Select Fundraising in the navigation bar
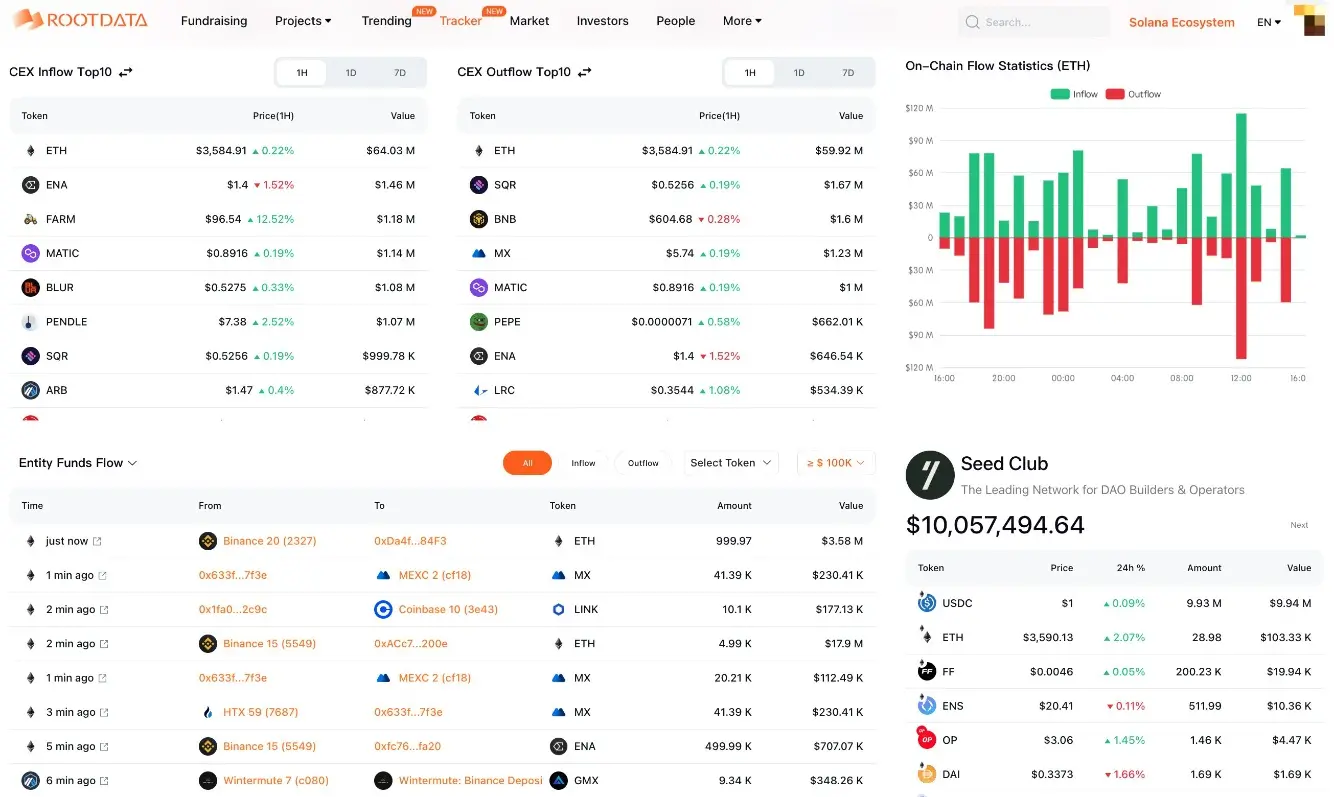1334x797 pixels. pos(214,20)
